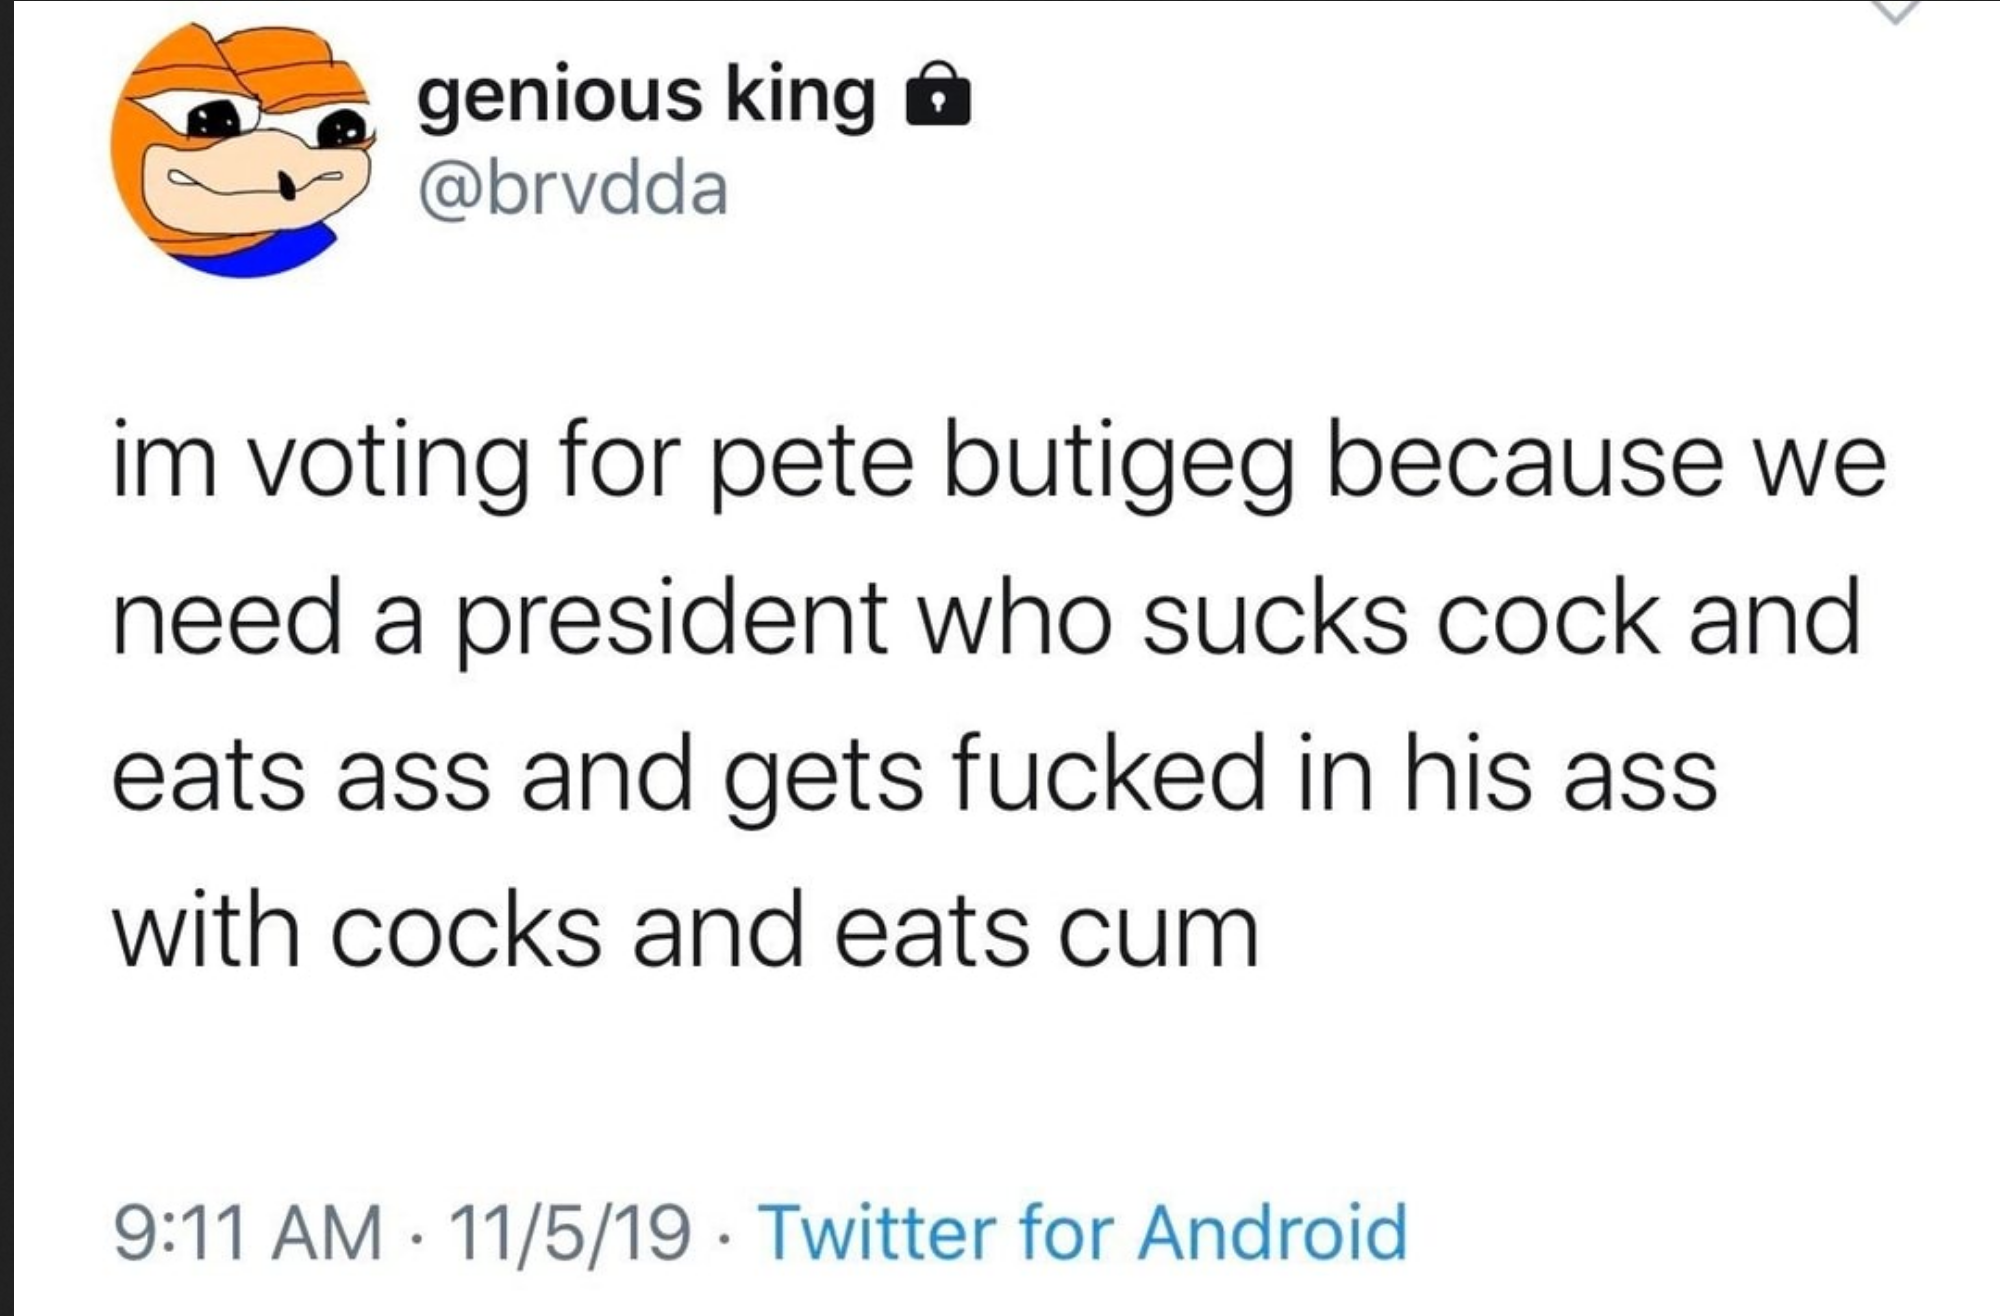The height and width of the screenshot is (1316, 2000).
Task: Click the word "Android" in the source label
Action: point(1273,1232)
